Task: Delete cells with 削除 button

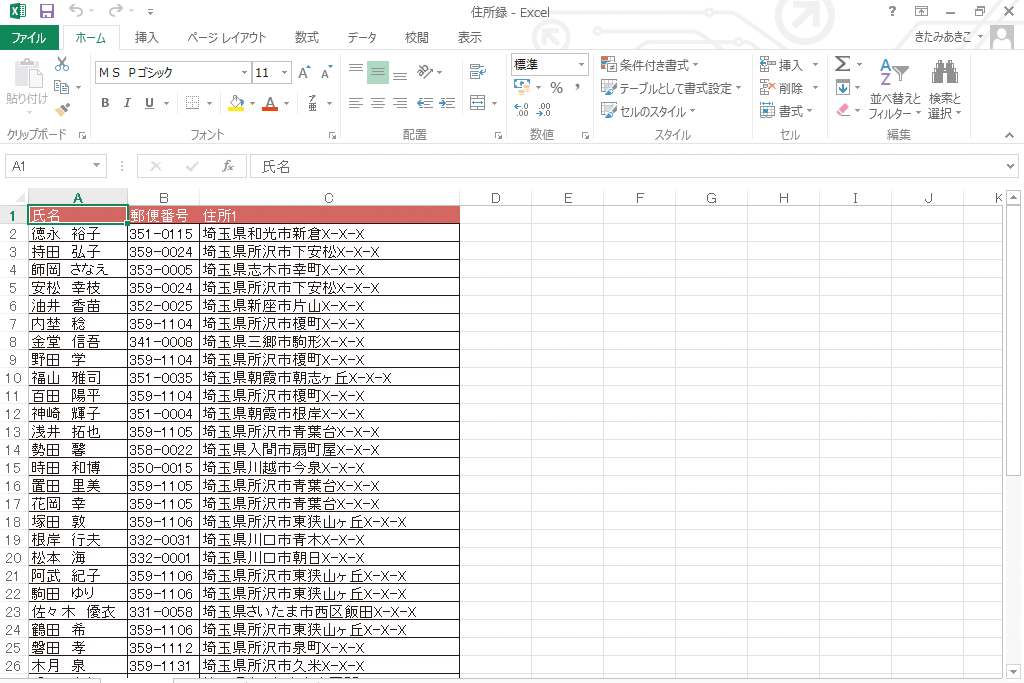Action: pos(782,87)
